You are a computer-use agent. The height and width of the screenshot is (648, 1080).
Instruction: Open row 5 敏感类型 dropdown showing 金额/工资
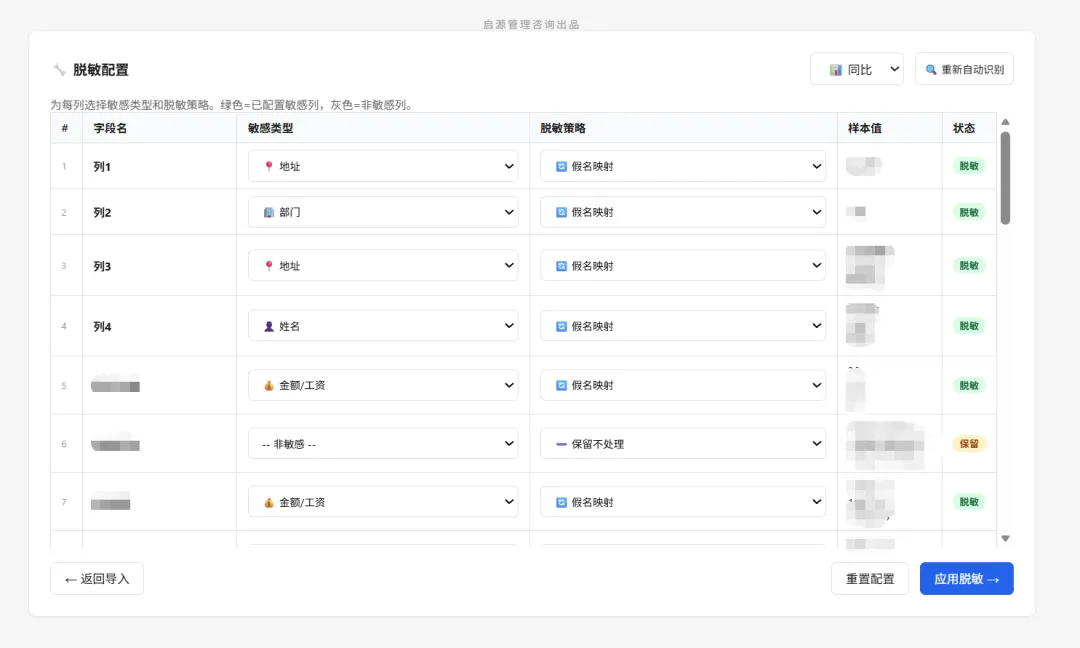[x=383, y=386]
